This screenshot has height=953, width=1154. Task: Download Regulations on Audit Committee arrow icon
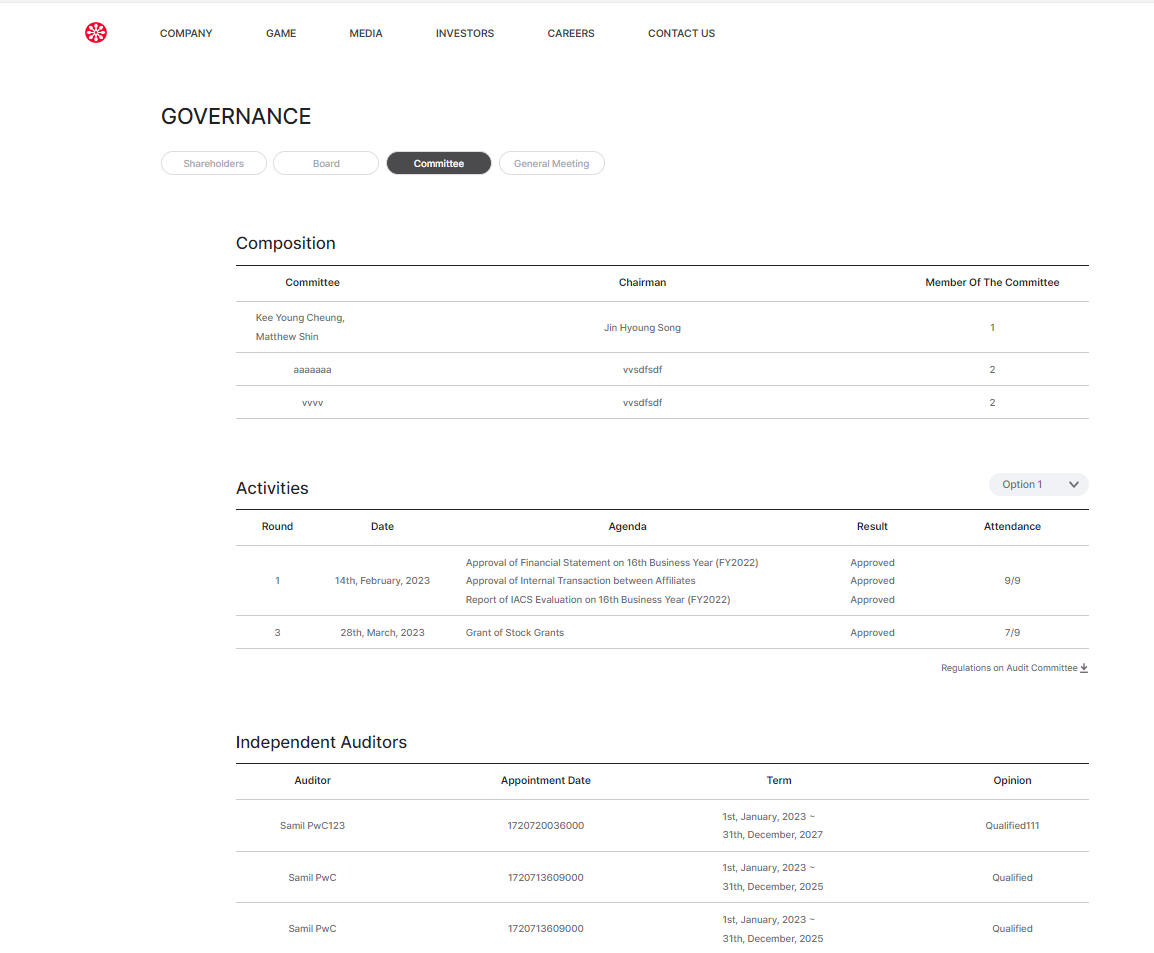pyautogui.click(x=1084, y=667)
